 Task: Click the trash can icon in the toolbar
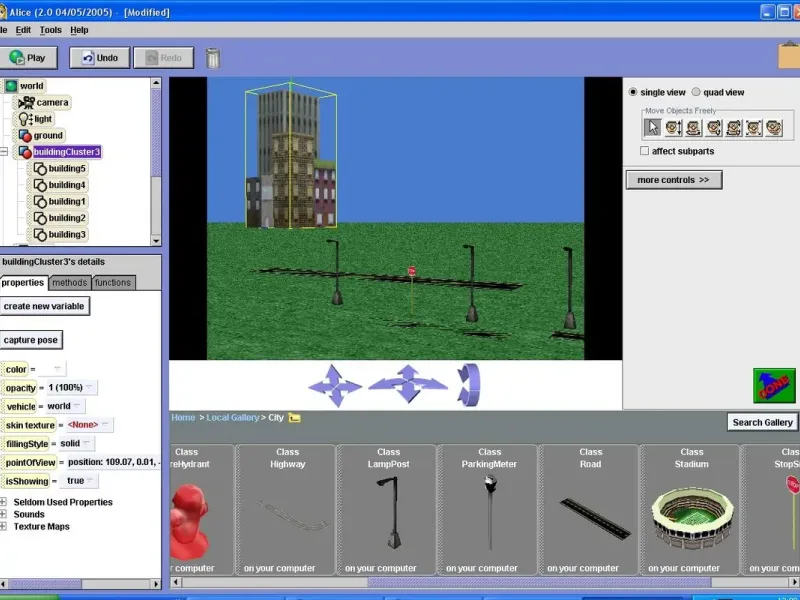(x=213, y=58)
